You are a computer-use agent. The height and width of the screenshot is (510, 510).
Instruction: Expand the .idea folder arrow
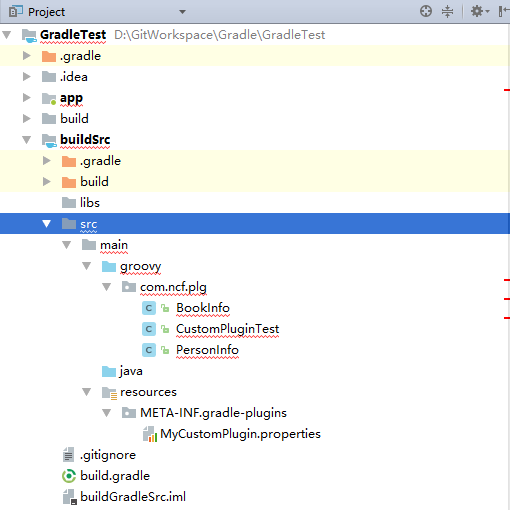[x=27, y=77]
